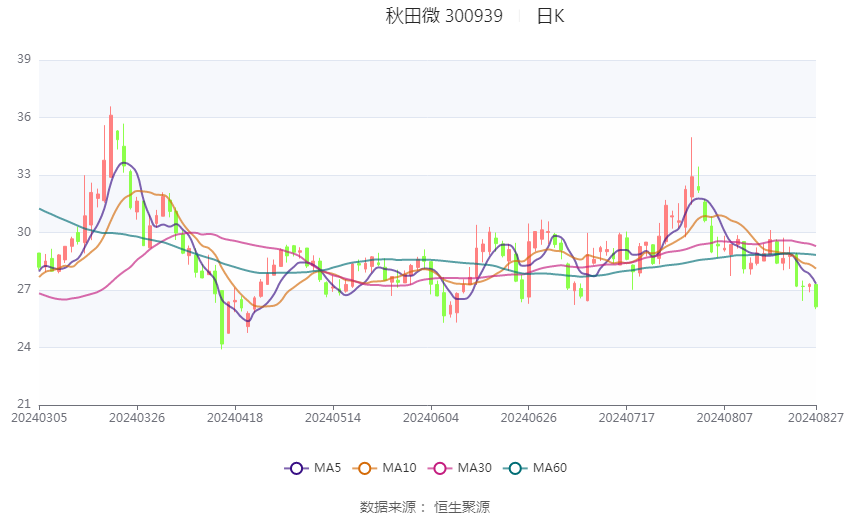Screen dimensions: 850x517
Task: Select x-axis date label 20240305
Action: [39, 418]
